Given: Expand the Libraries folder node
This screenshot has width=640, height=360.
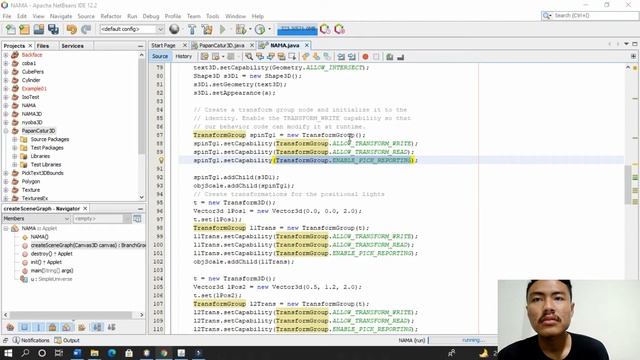Looking at the screenshot, I should click(14, 156).
